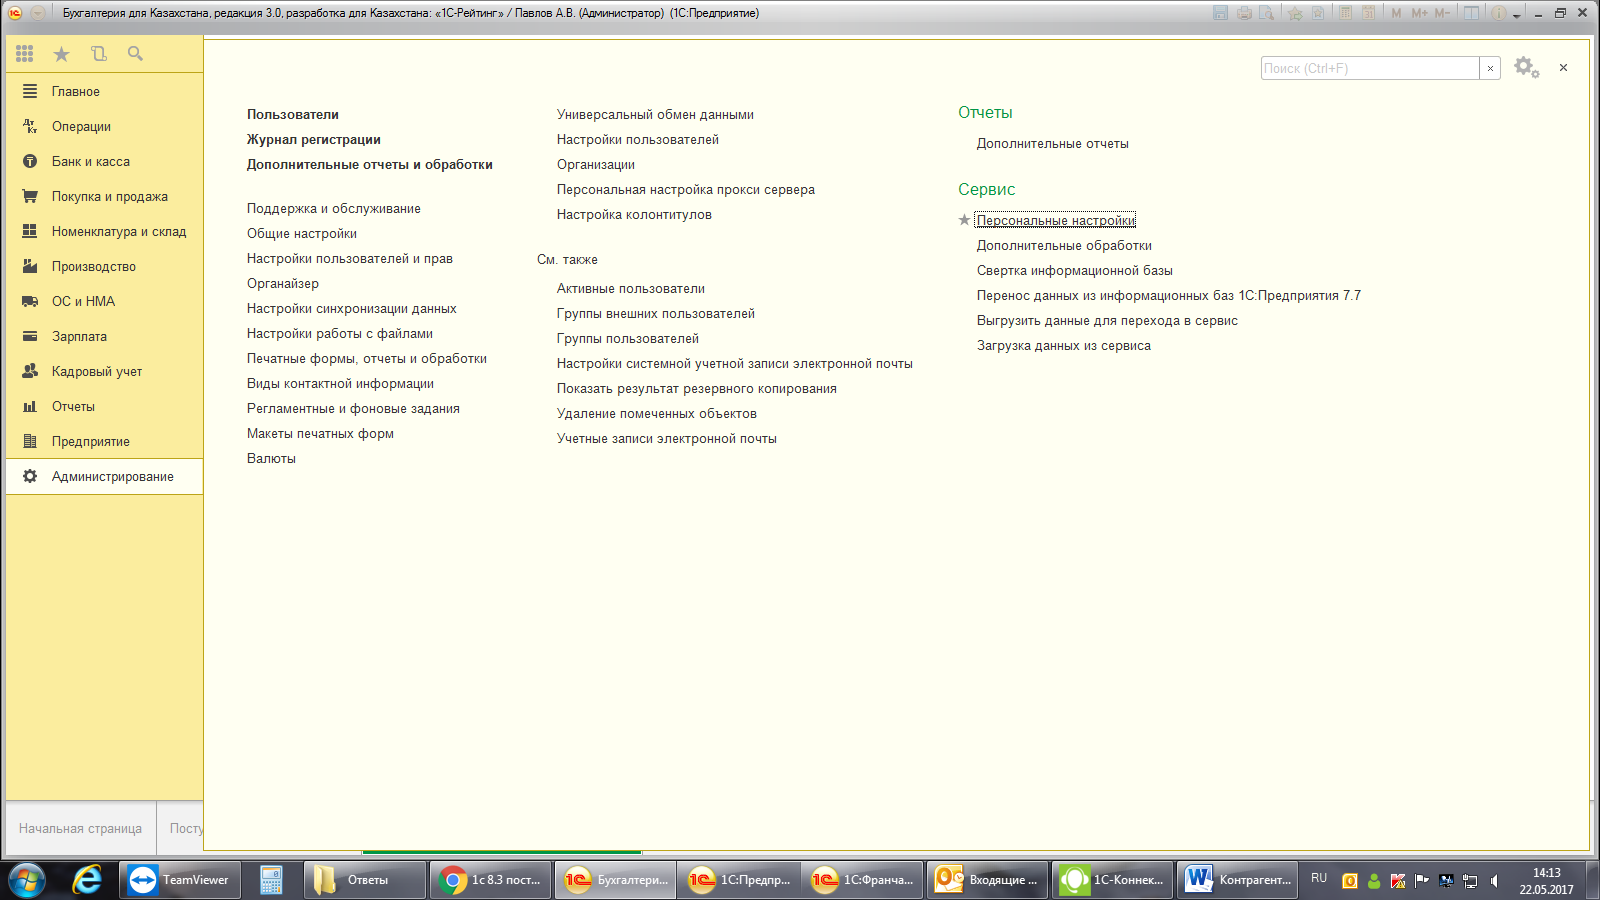Open Настройки пользователей и прав
The width and height of the screenshot is (1600, 900).
[350, 258]
